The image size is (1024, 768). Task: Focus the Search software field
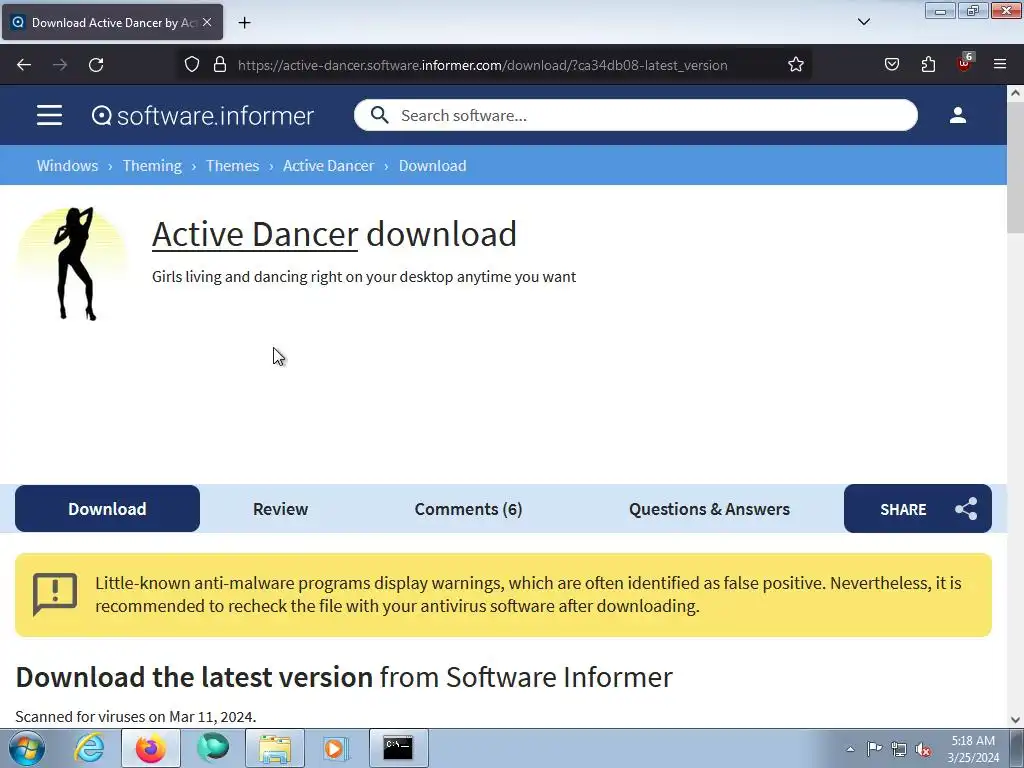[x=635, y=116]
